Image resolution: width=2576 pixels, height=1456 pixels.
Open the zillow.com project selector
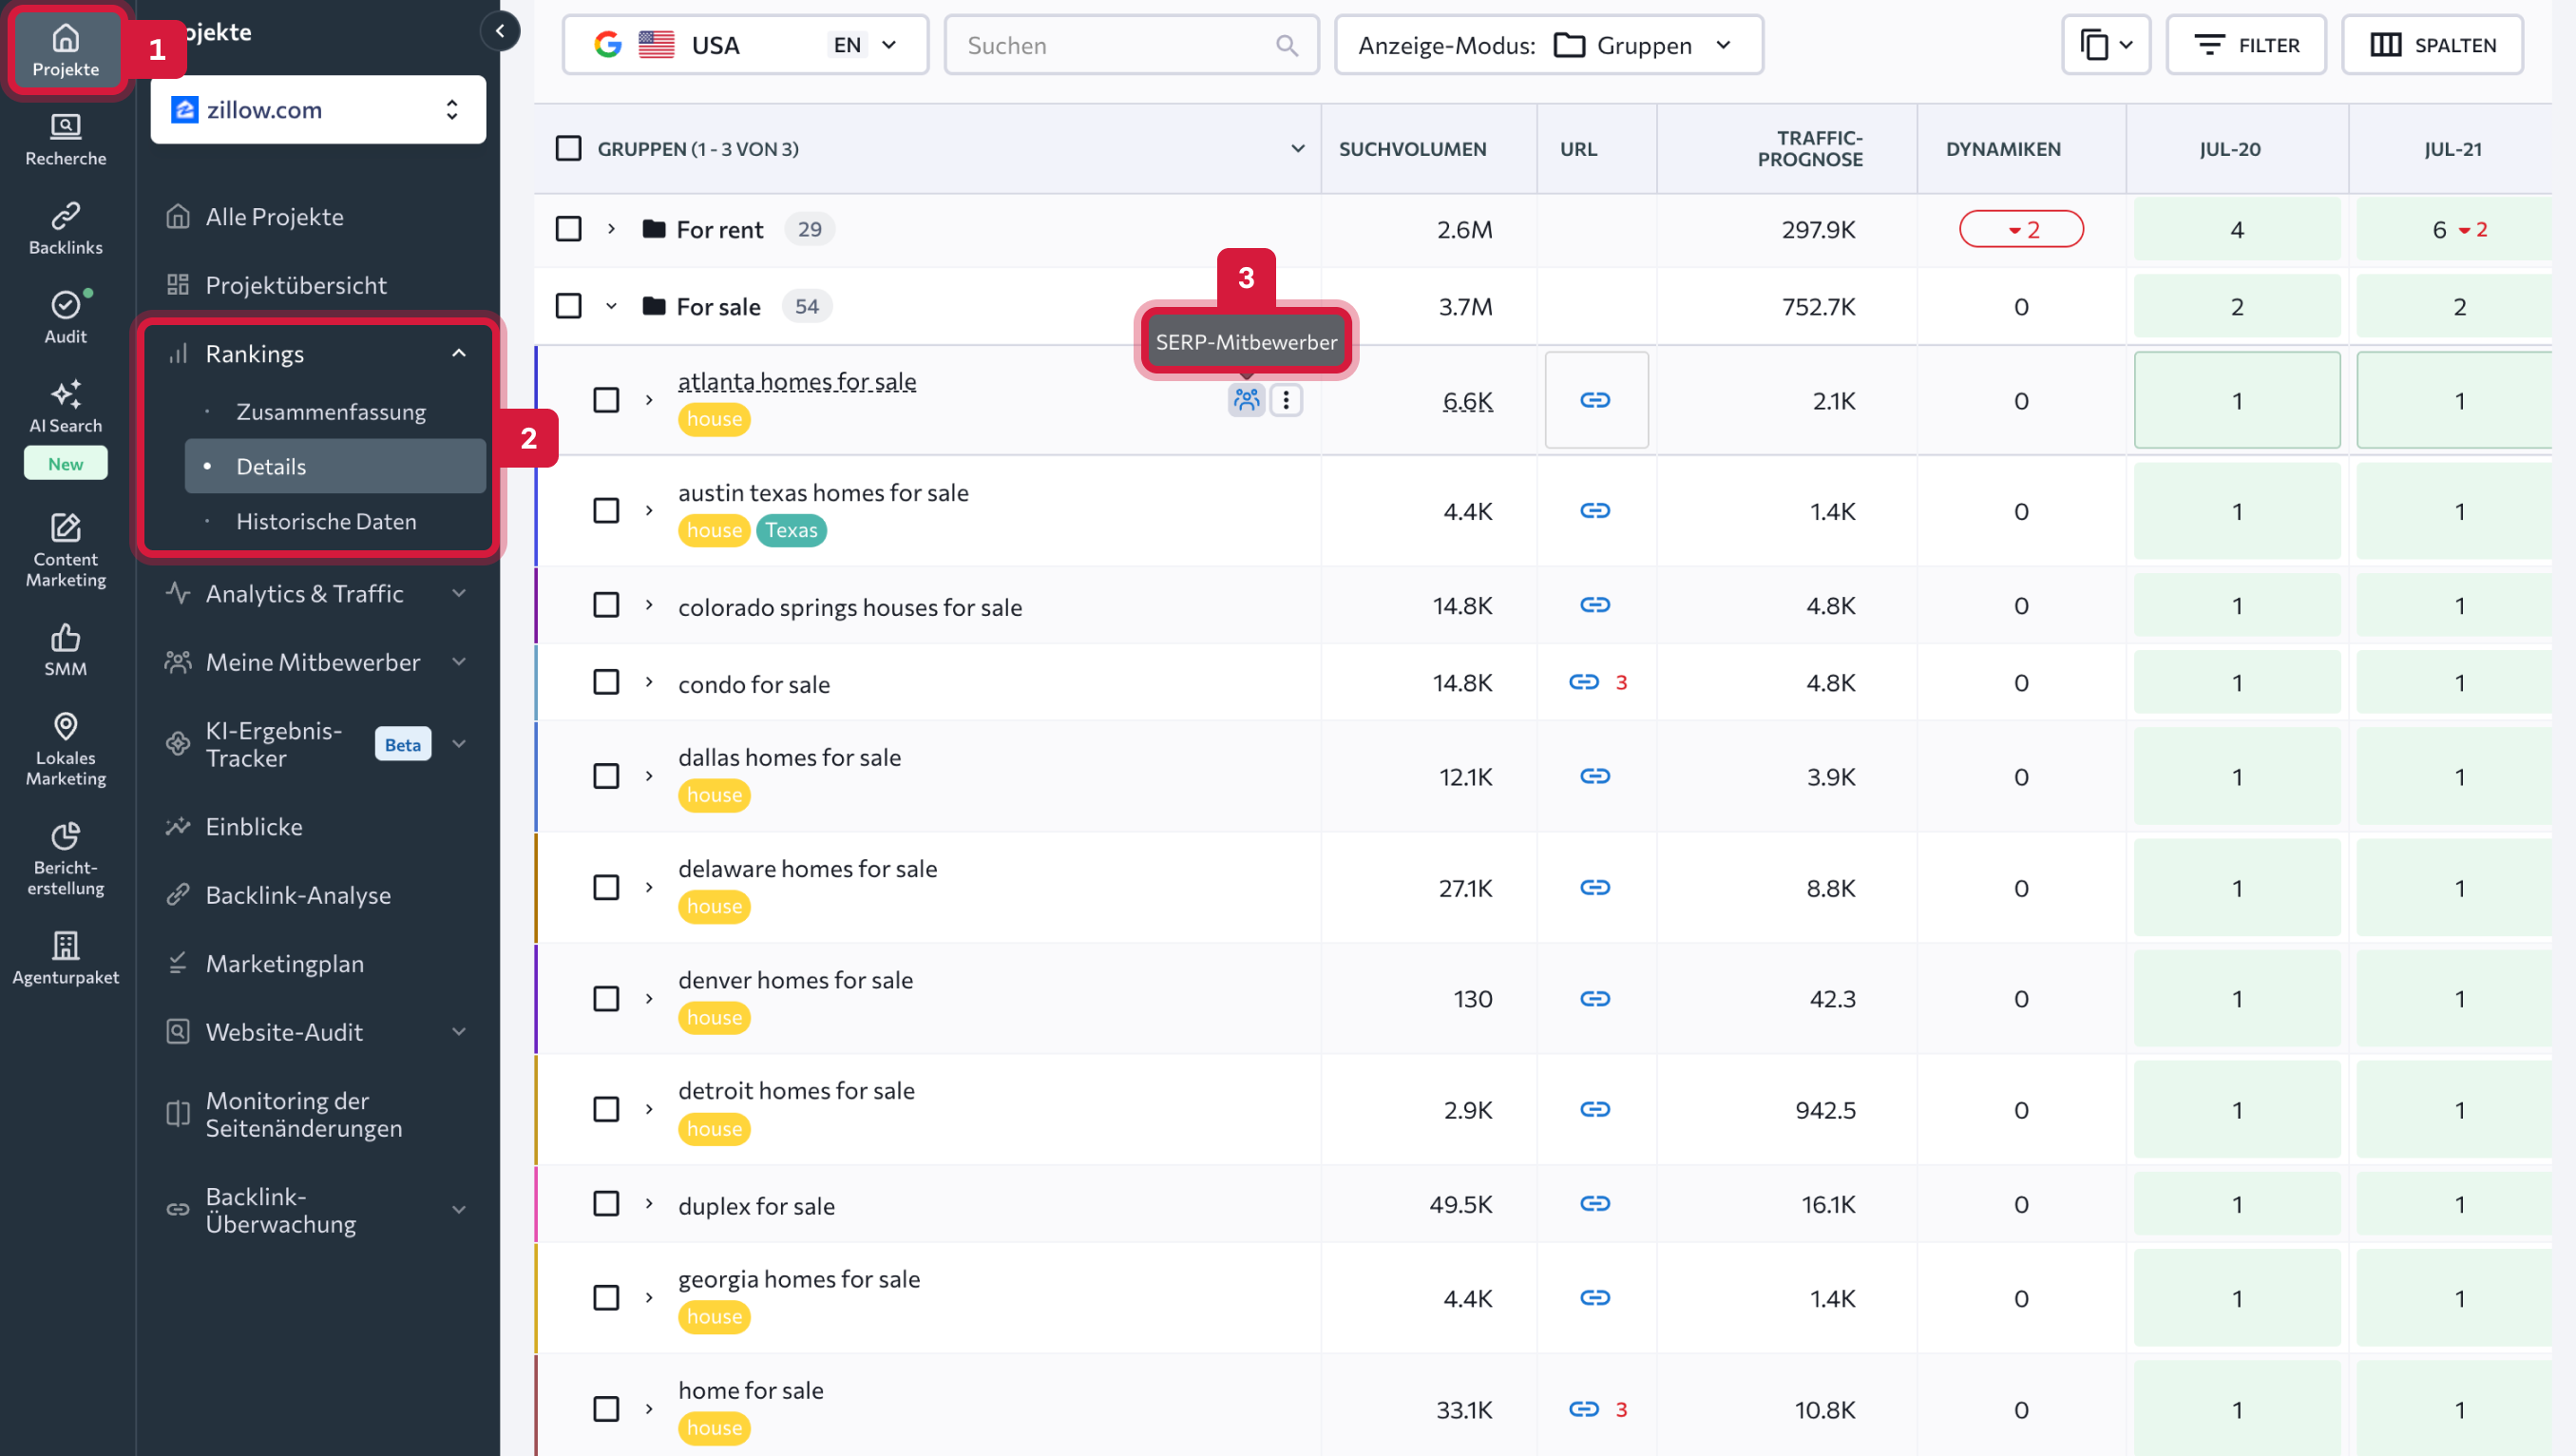[318, 110]
